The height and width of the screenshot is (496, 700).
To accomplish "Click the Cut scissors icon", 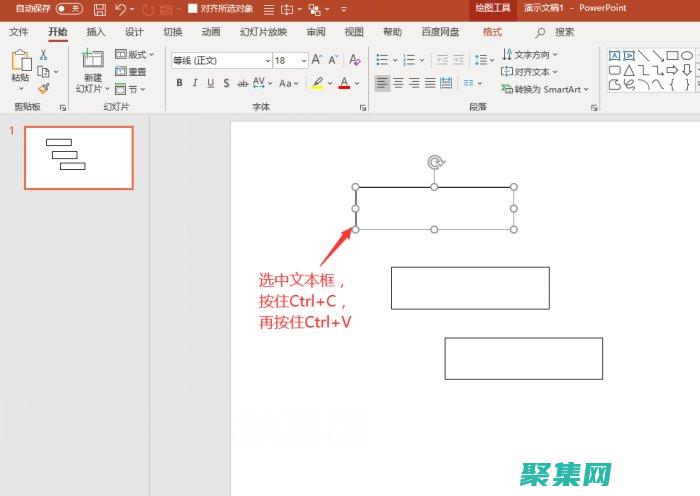I will (x=43, y=55).
